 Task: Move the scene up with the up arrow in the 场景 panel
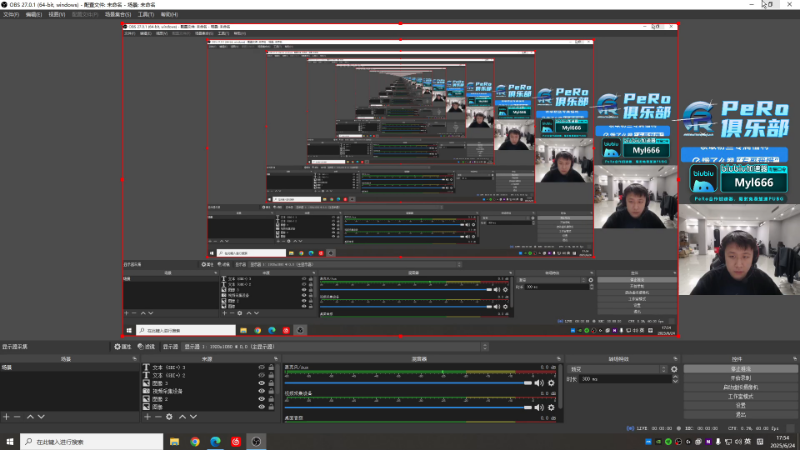[x=30, y=417]
